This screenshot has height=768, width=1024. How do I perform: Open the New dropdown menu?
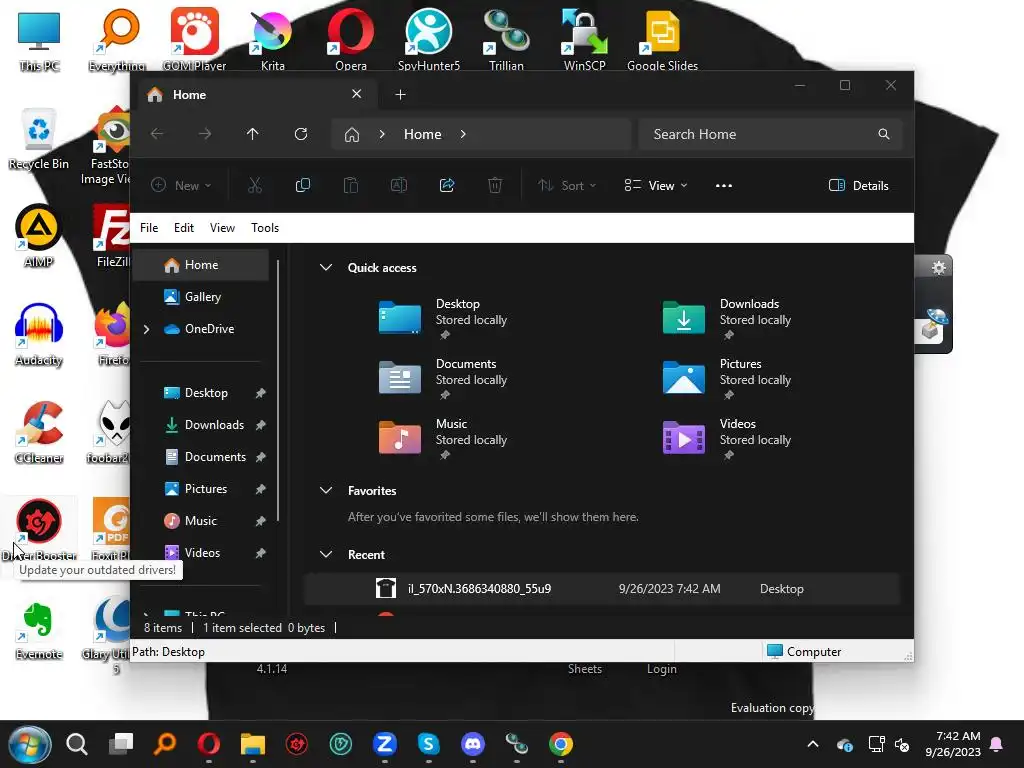click(x=182, y=185)
